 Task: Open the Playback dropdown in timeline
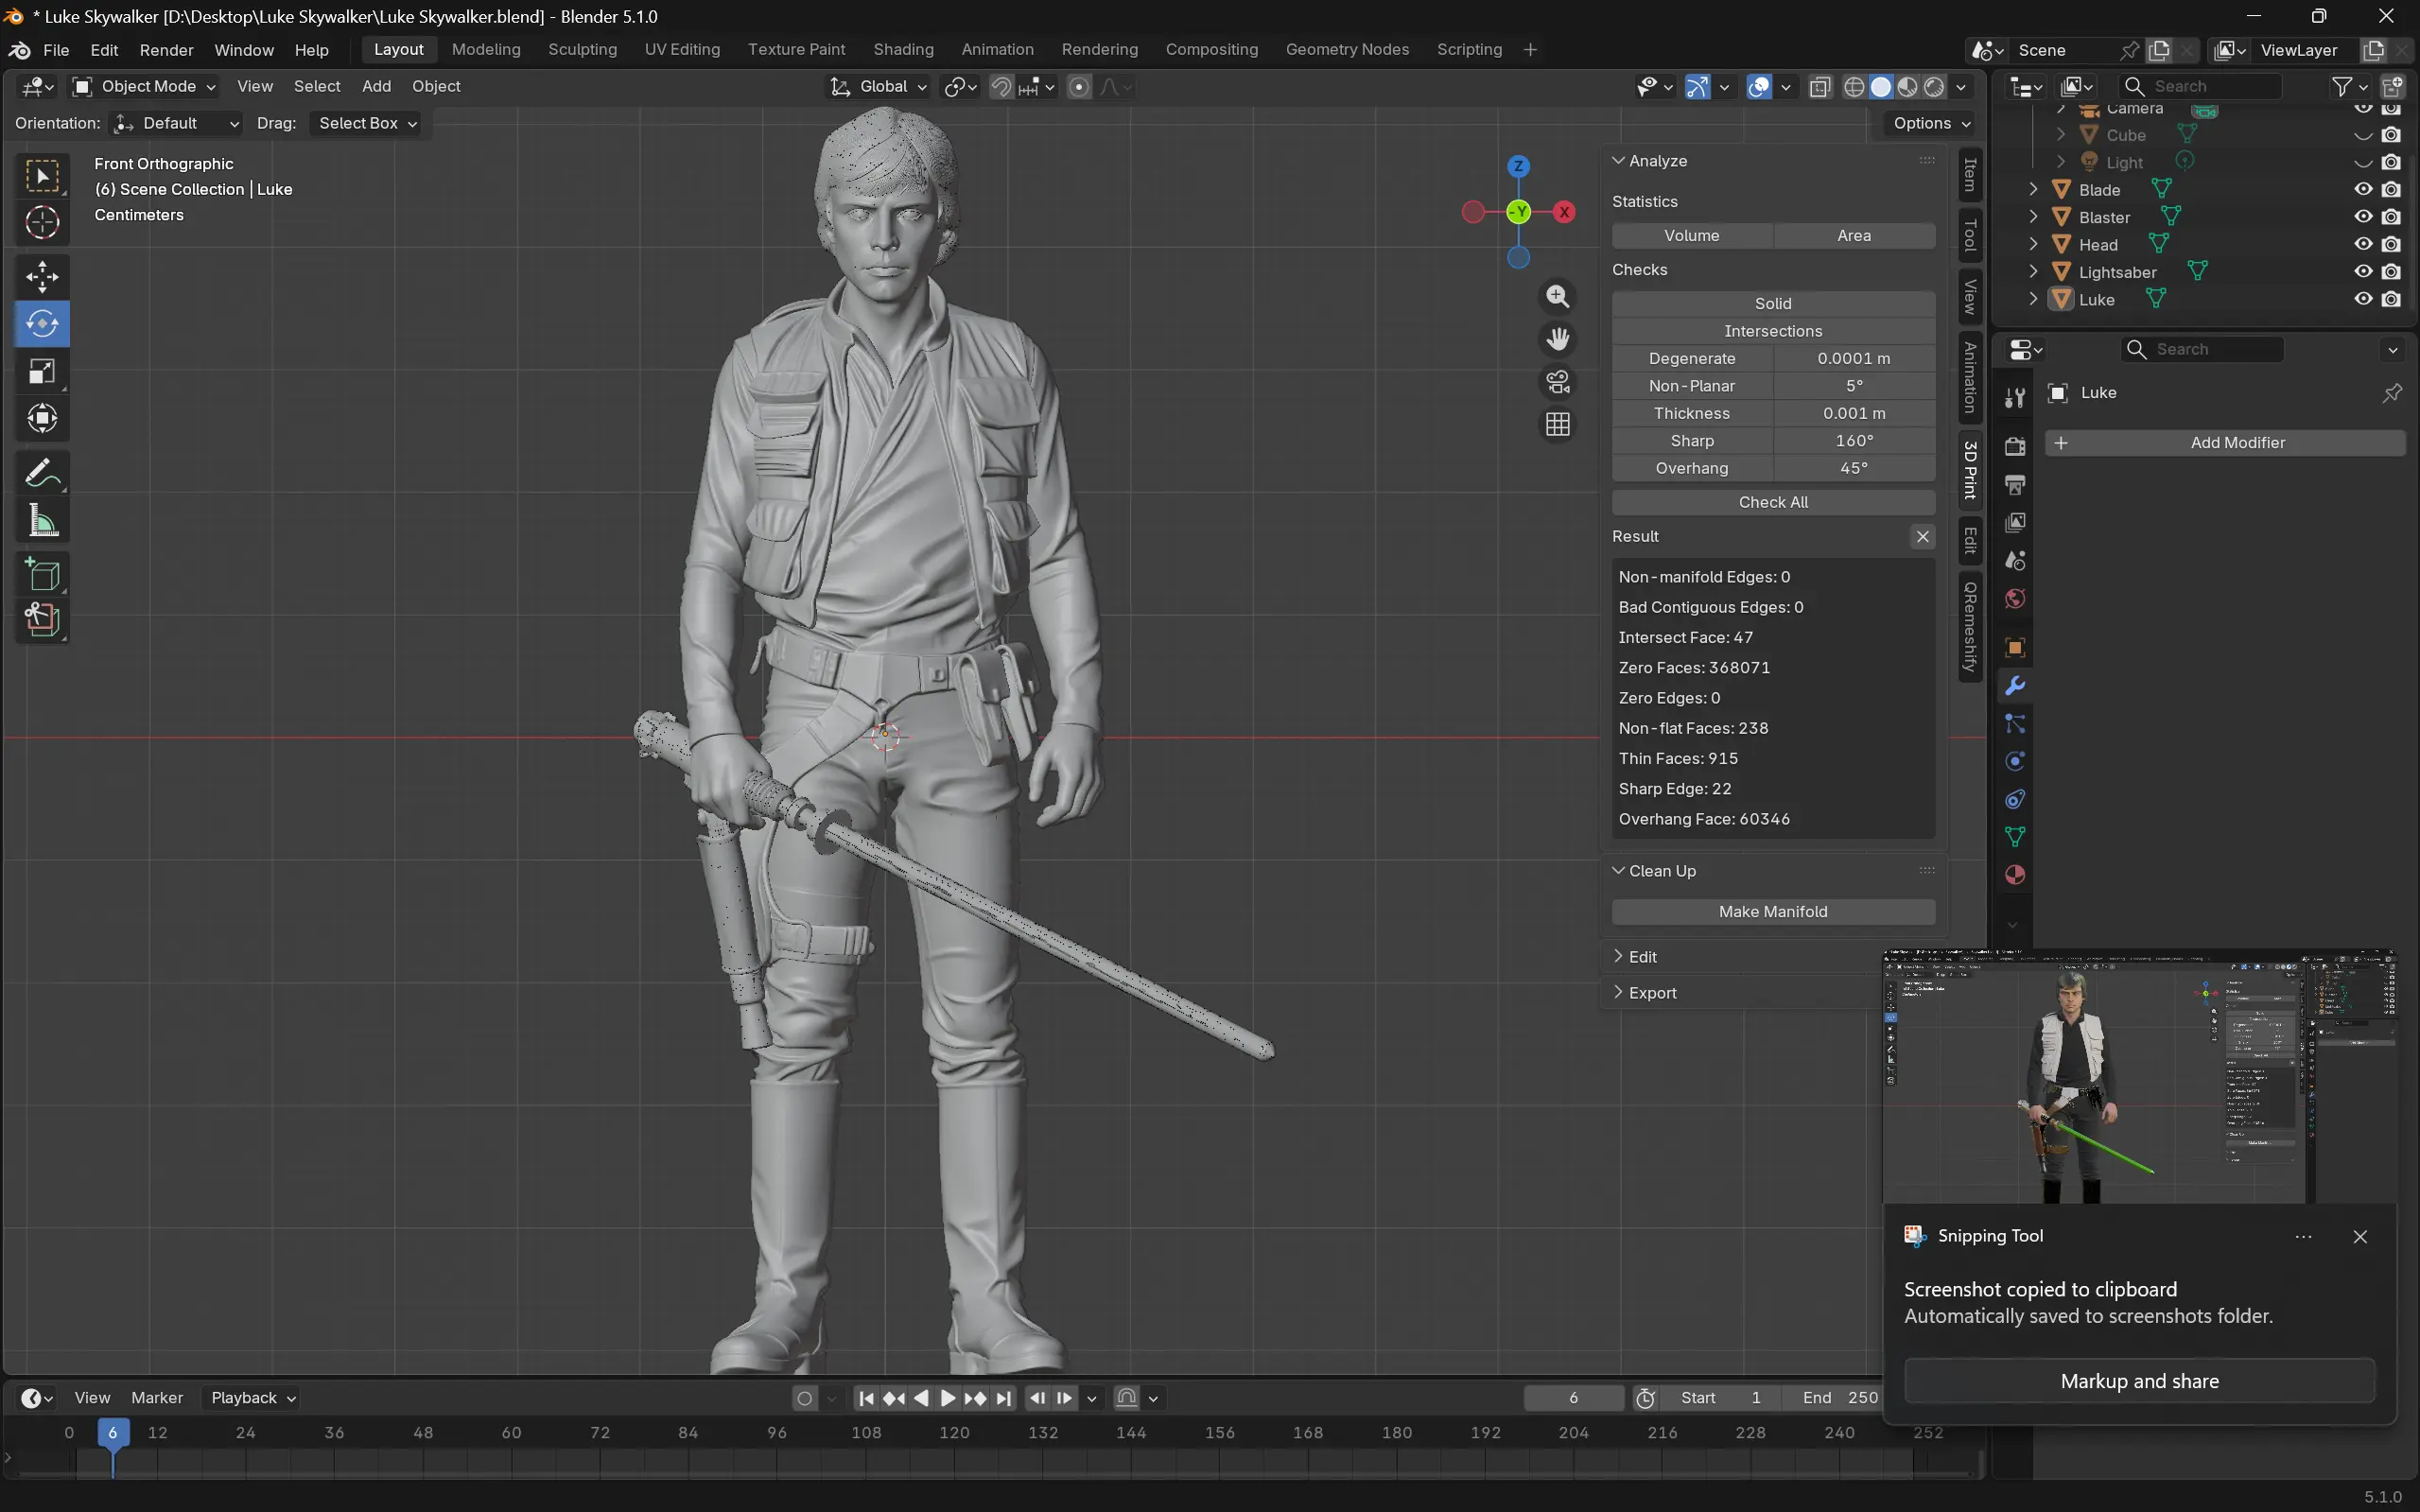[x=252, y=1398]
